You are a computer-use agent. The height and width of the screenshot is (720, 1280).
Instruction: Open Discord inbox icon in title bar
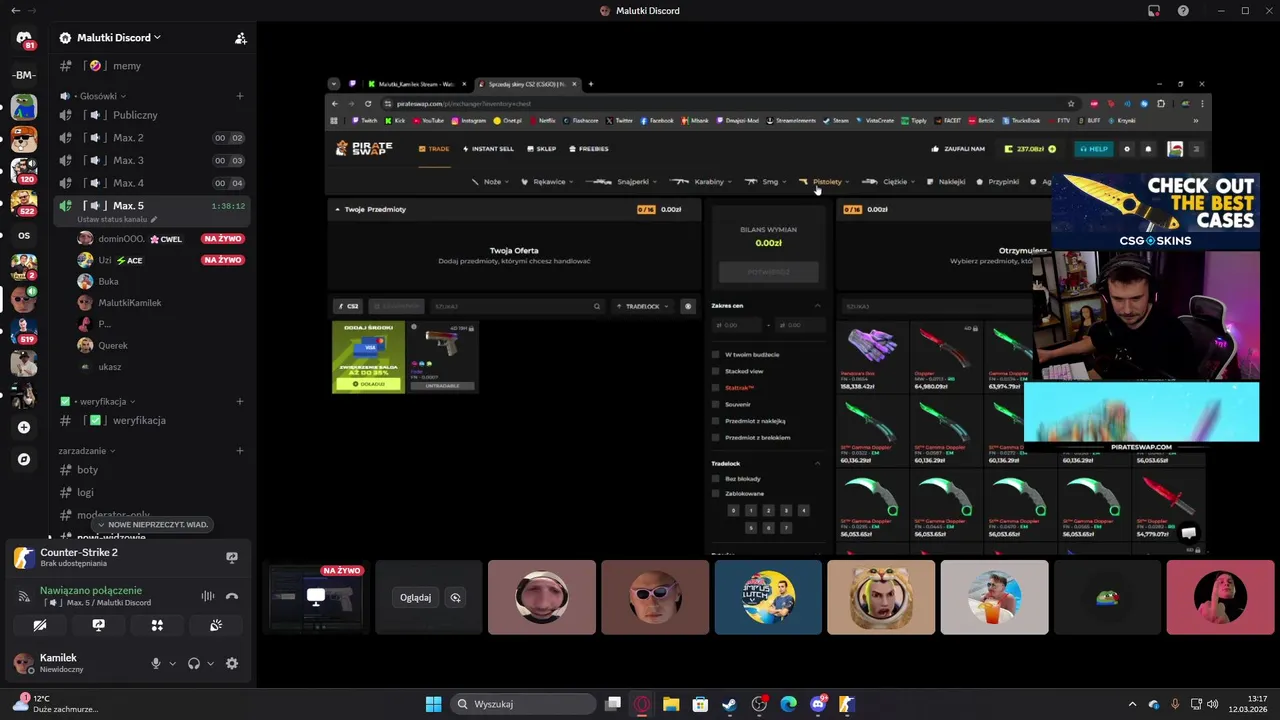coord(1154,11)
